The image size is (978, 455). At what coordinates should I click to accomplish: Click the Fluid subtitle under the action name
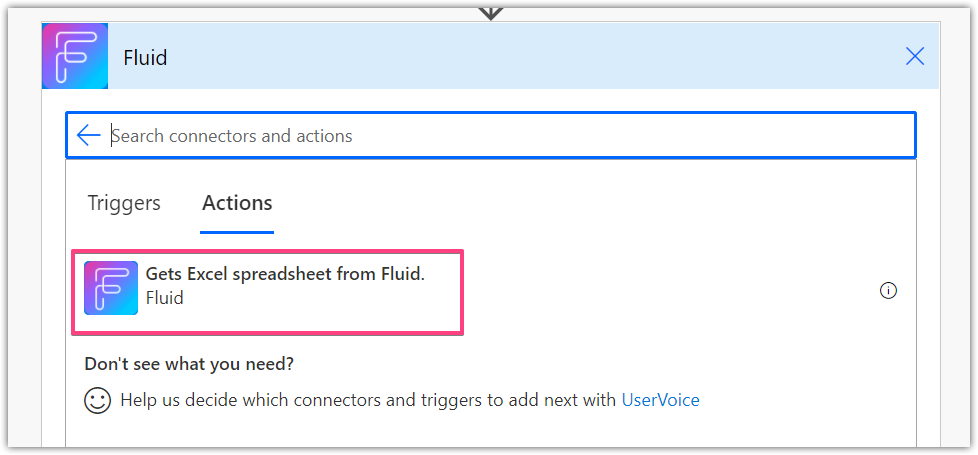pyautogui.click(x=165, y=298)
